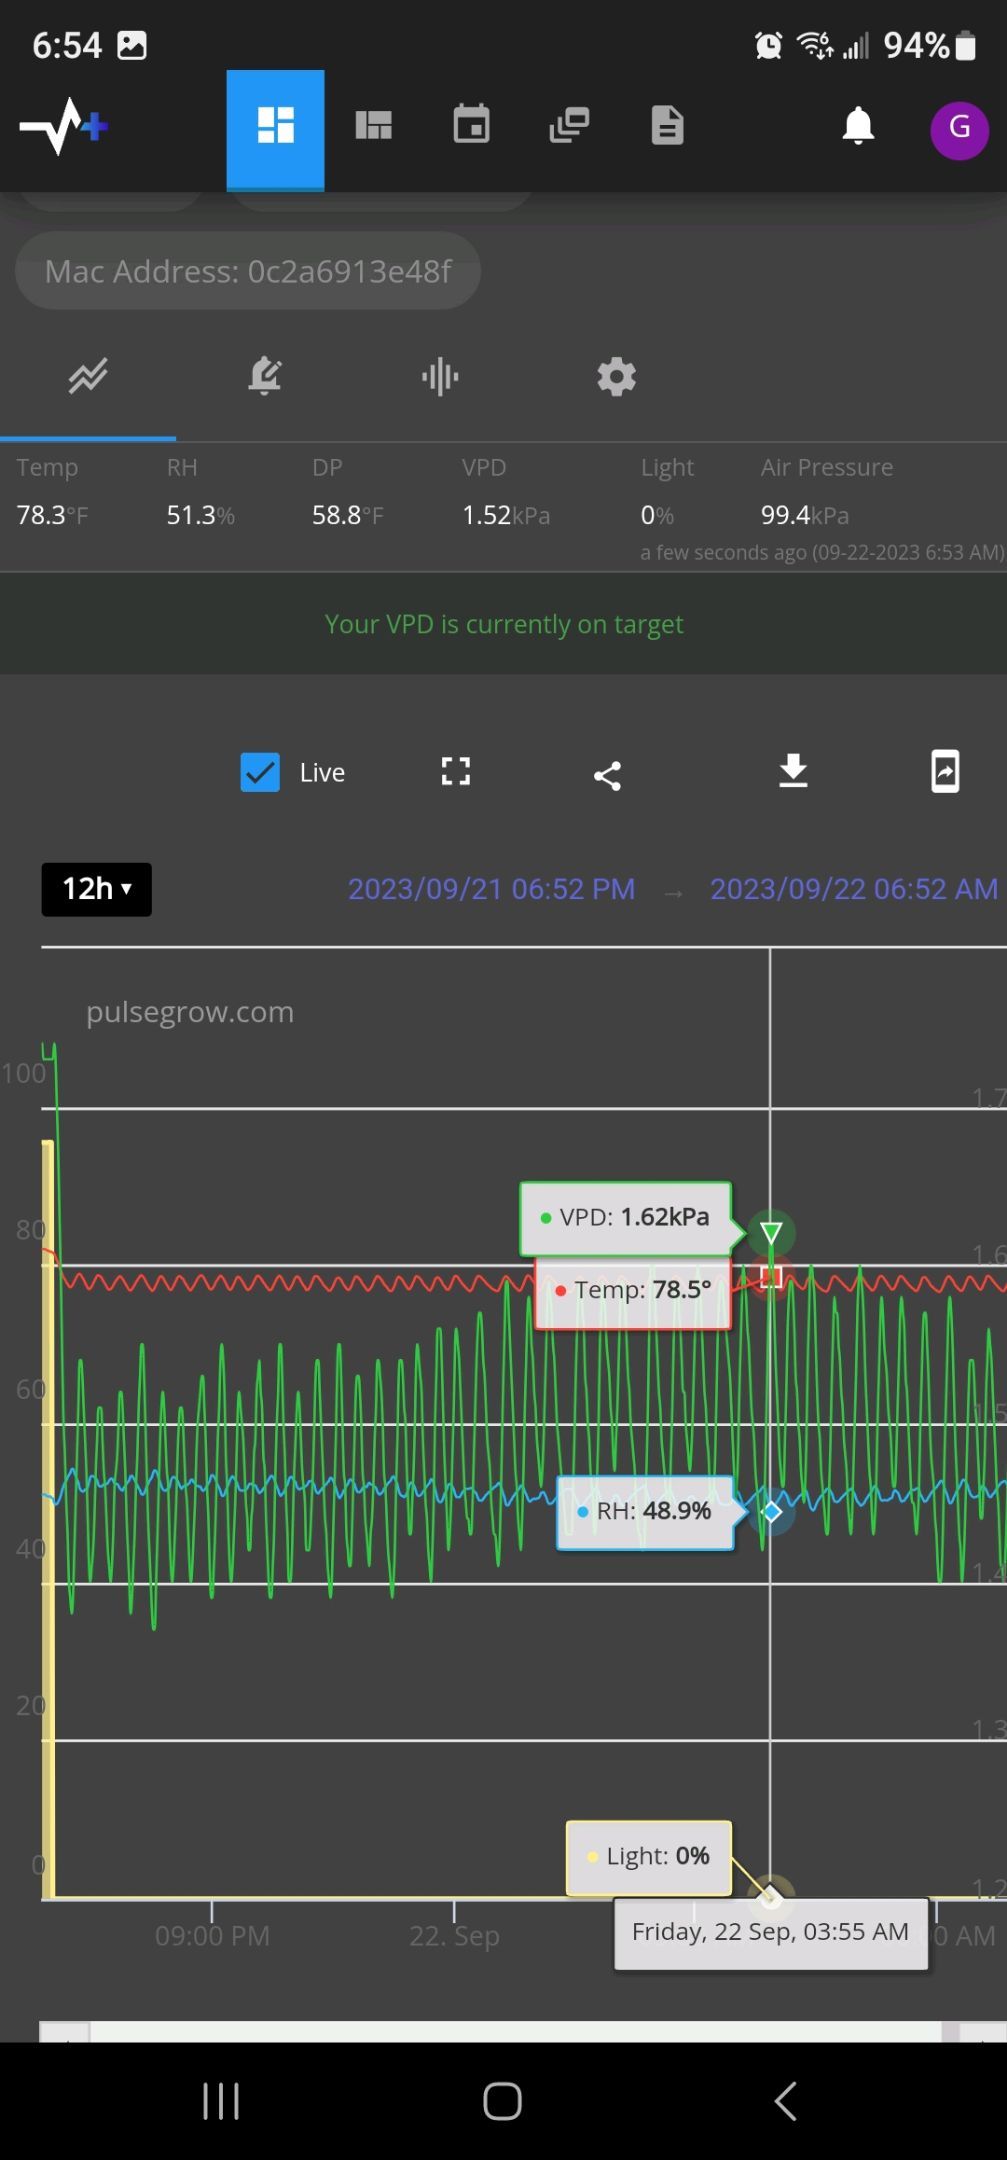This screenshot has width=1007, height=2160.
Task: Open the document report icon
Action: coord(667,126)
